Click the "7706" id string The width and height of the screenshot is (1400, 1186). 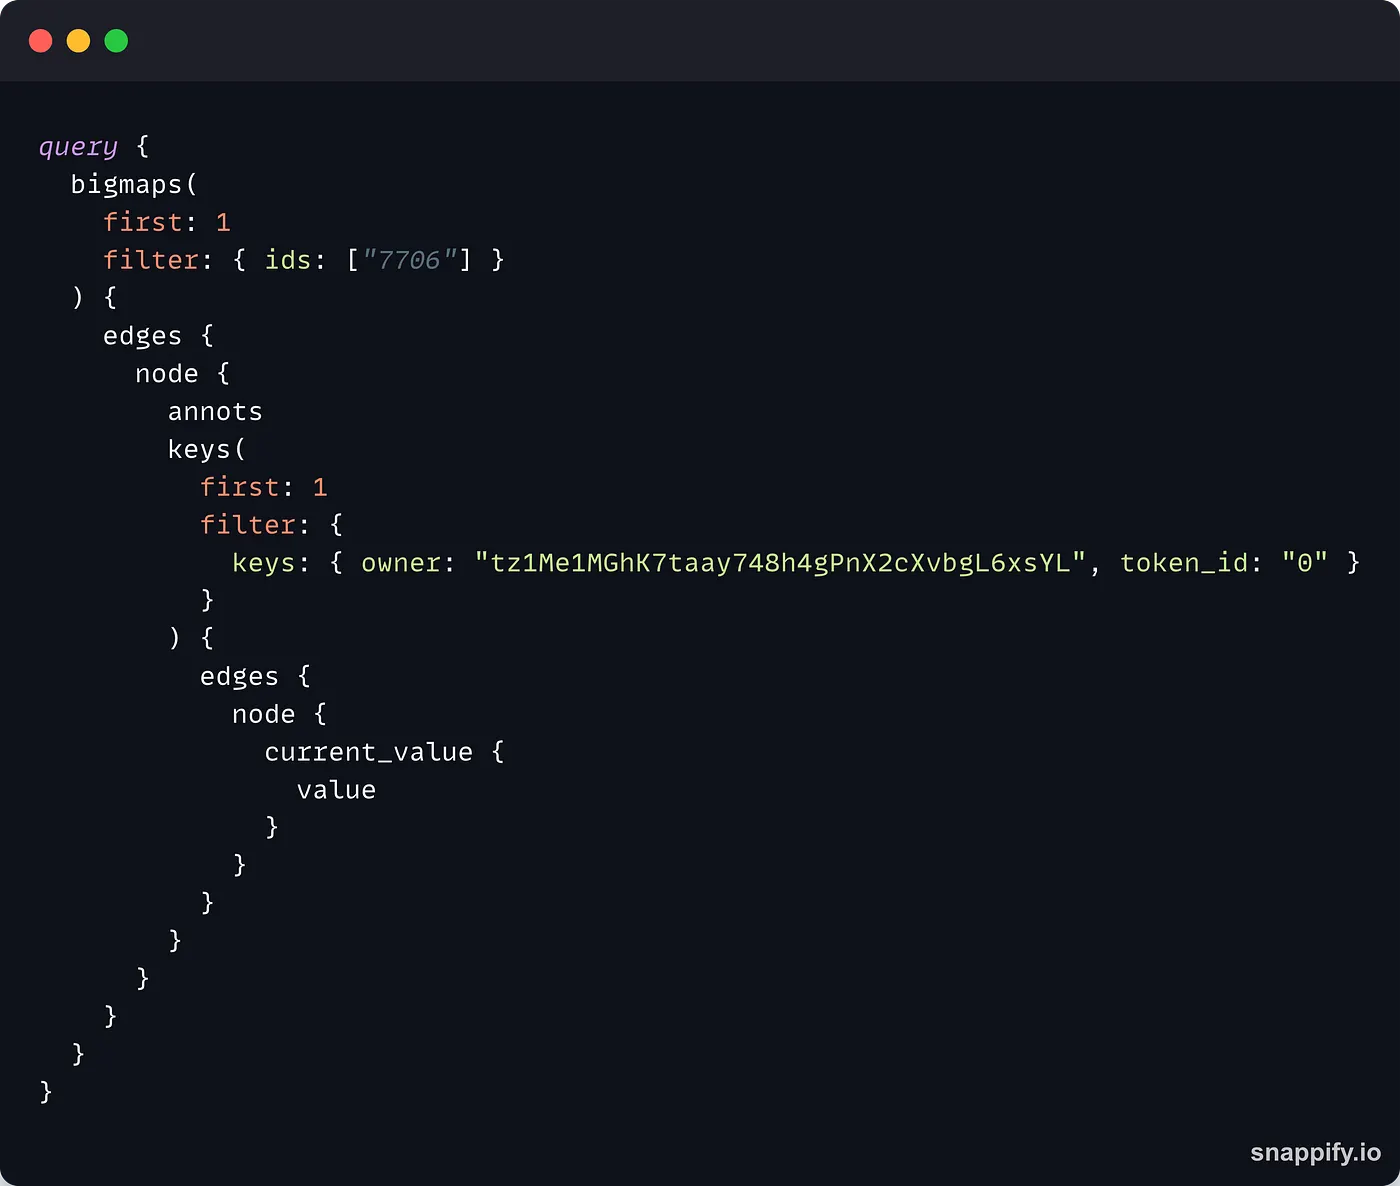(x=410, y=260)
